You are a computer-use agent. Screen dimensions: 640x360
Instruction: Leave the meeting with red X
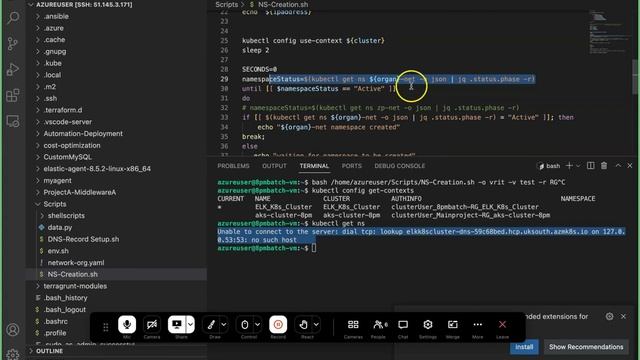tap(502, 324)
